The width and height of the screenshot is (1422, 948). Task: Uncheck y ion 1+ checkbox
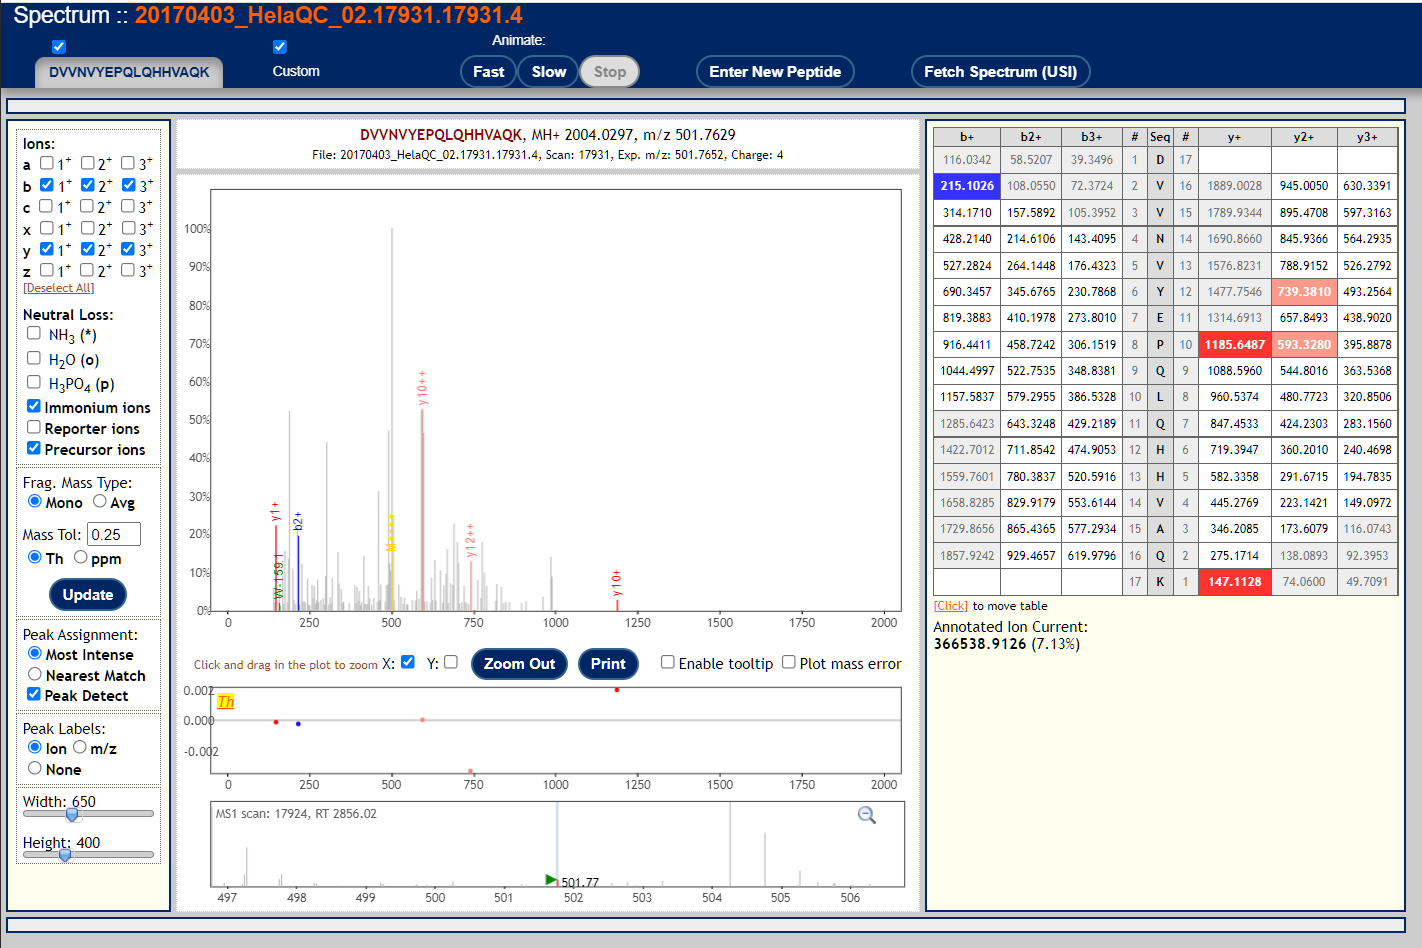47,249
